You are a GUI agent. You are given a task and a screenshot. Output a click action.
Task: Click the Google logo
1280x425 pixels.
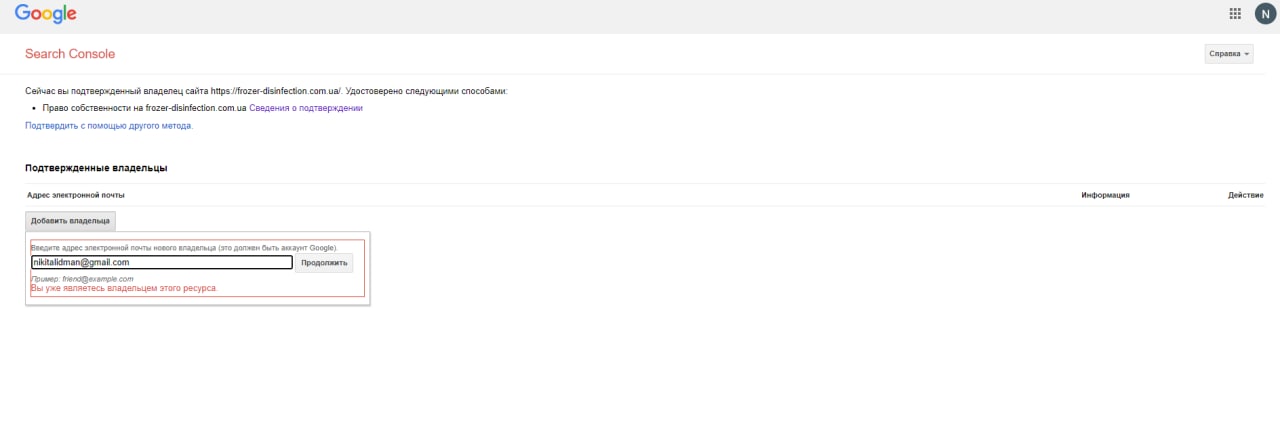click(x=45, y=14)
